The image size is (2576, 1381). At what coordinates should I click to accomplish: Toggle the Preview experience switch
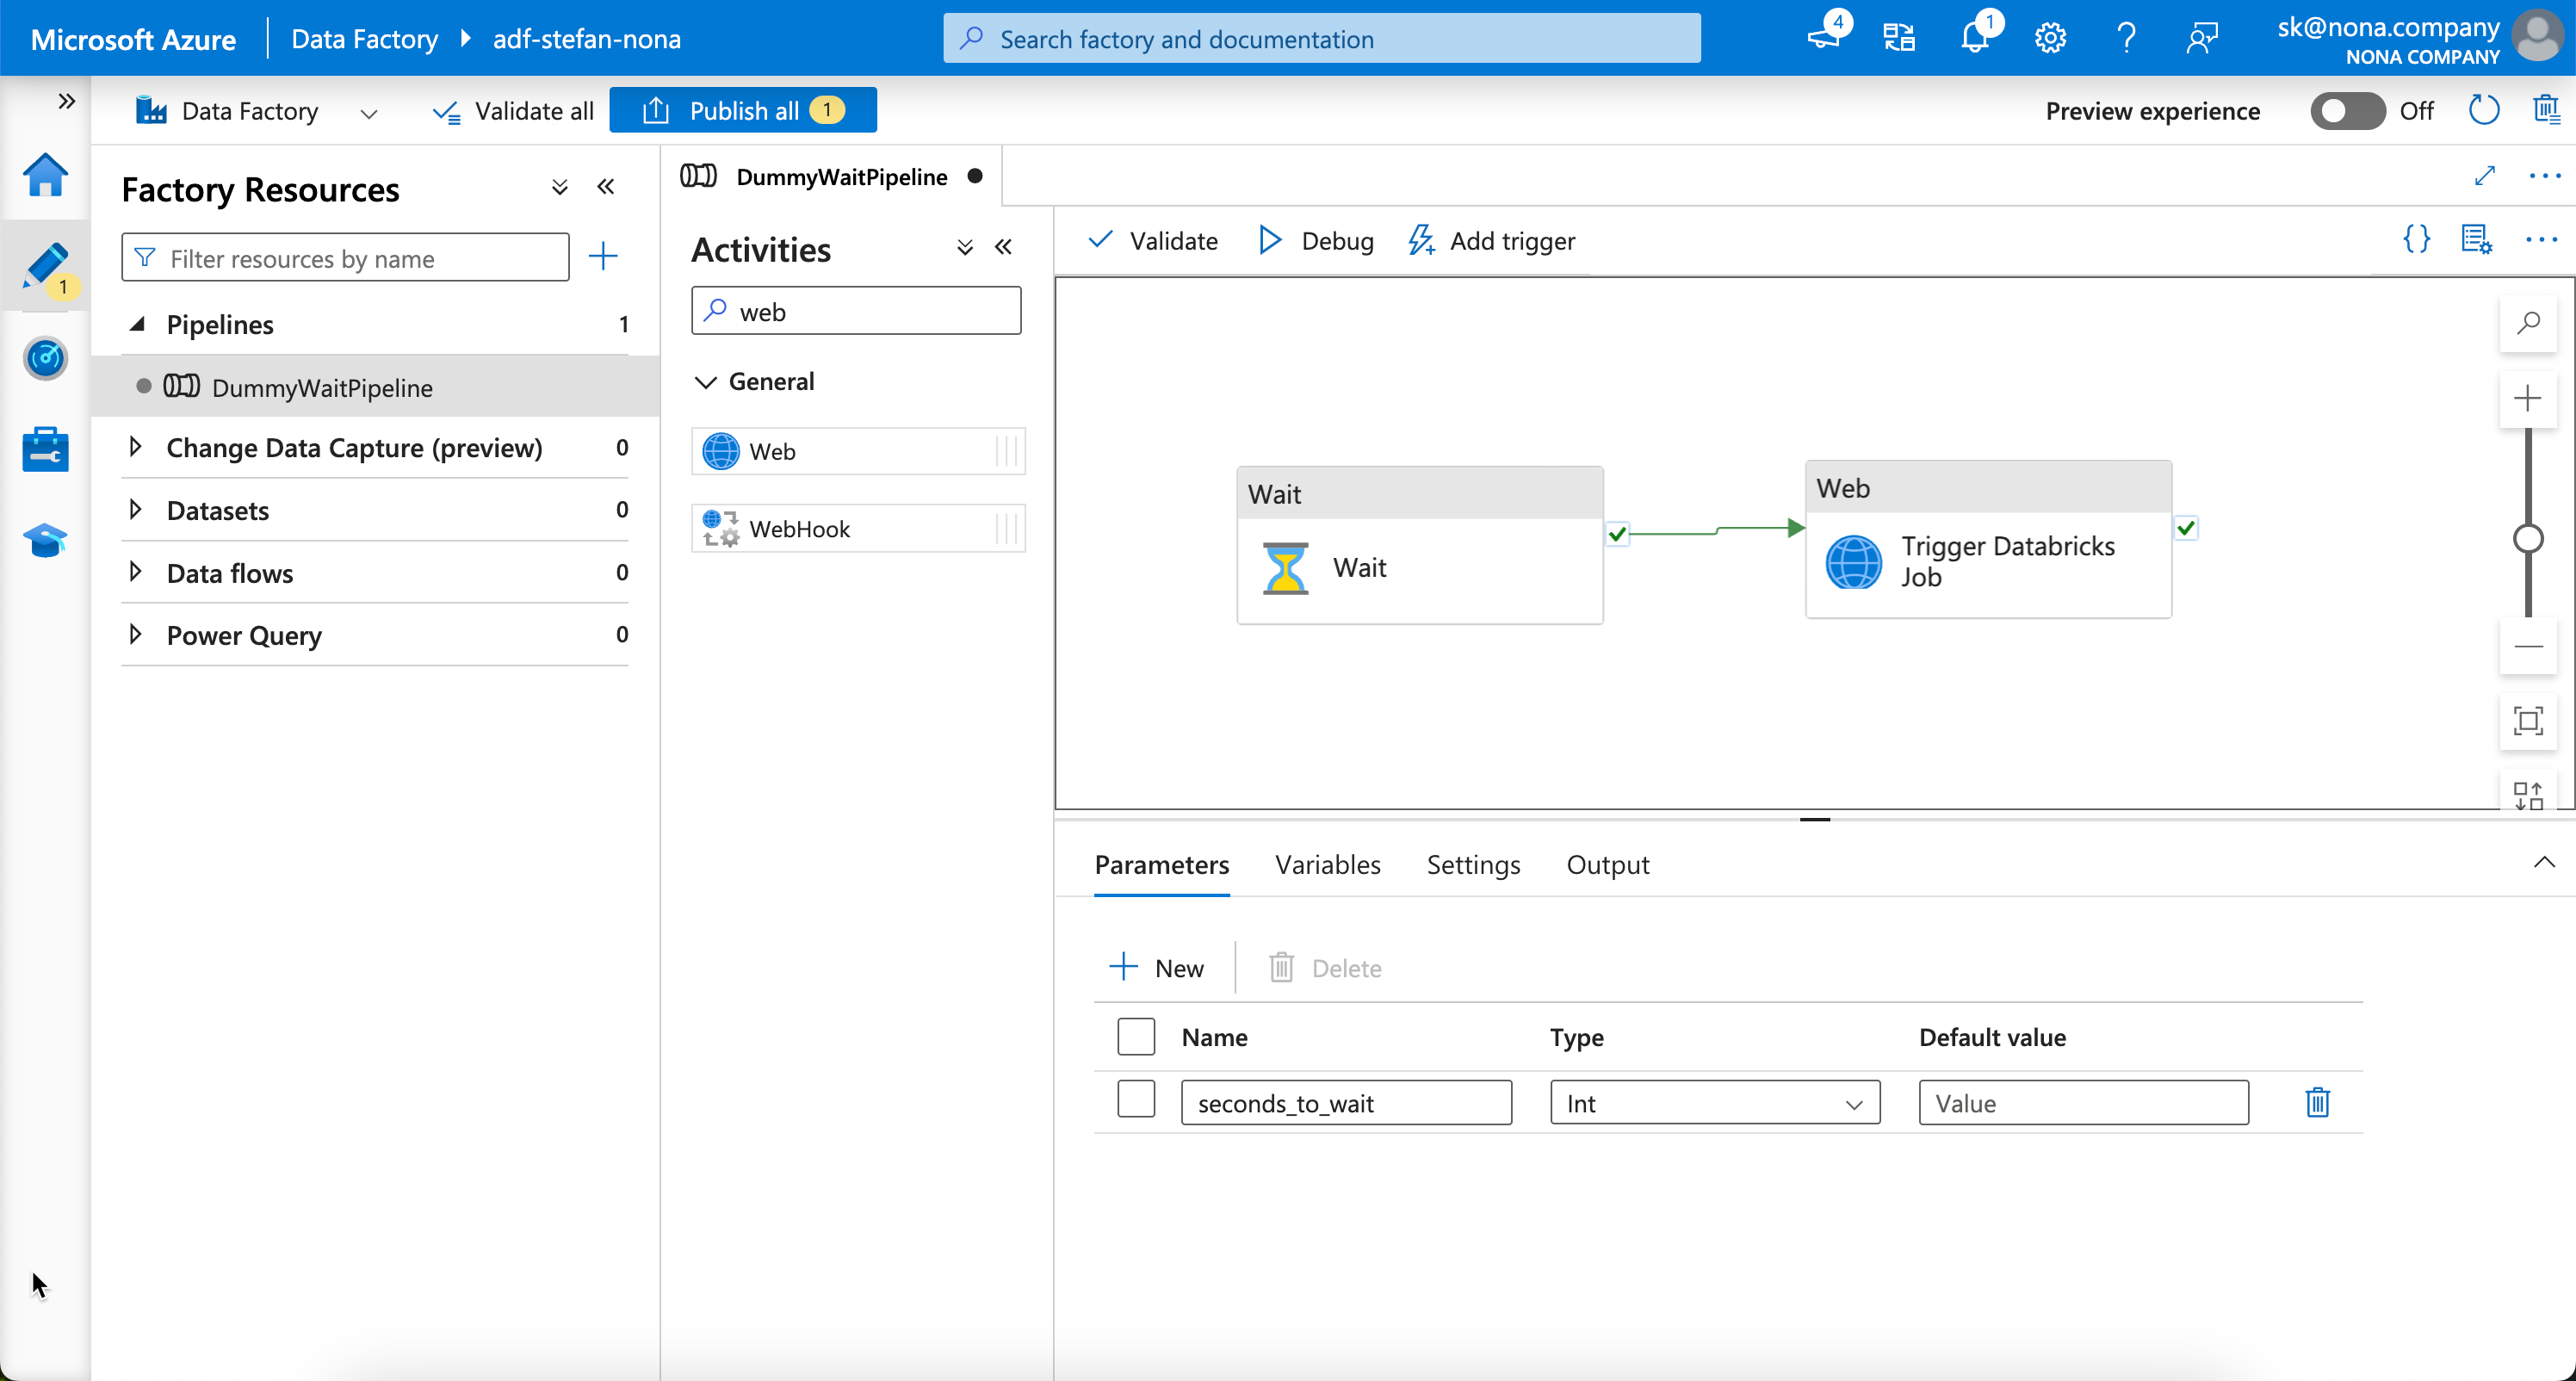click(2347, 110)
